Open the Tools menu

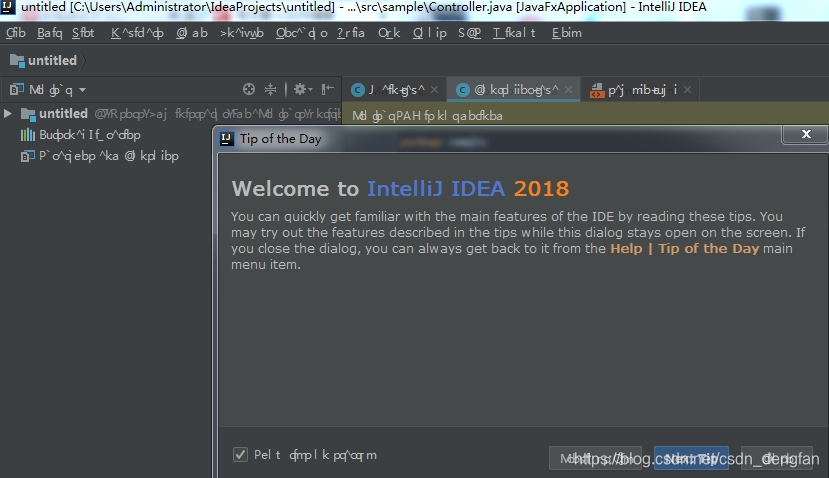(x=429, y=33)
